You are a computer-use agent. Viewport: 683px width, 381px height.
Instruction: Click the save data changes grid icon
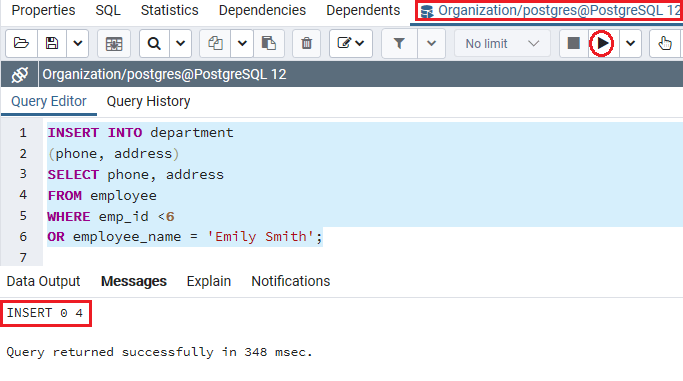114,44
